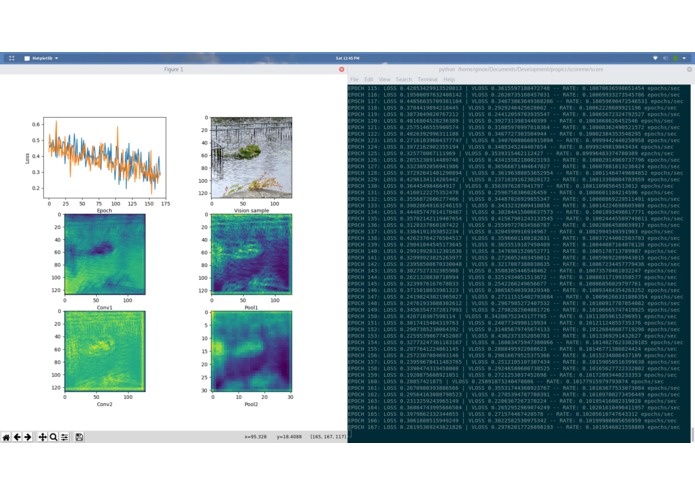Click the green battery indicator in tray
The image size is (695, 494).
[675, 58]
